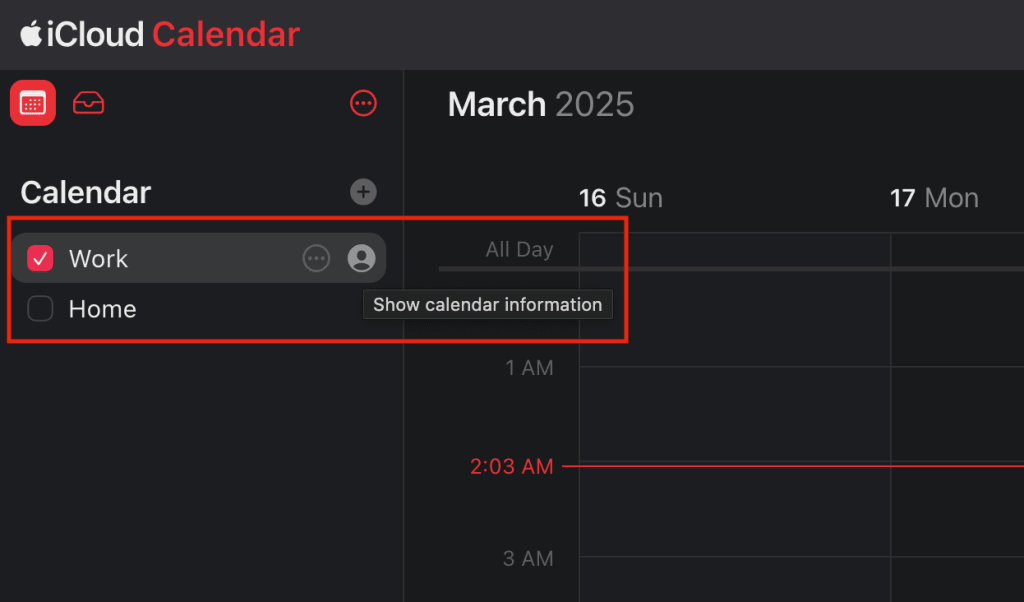The width and height of the screenshot is (1024, 602).
Task: Add a new calendar with the plus icon
Action: [x=363, y=192]
